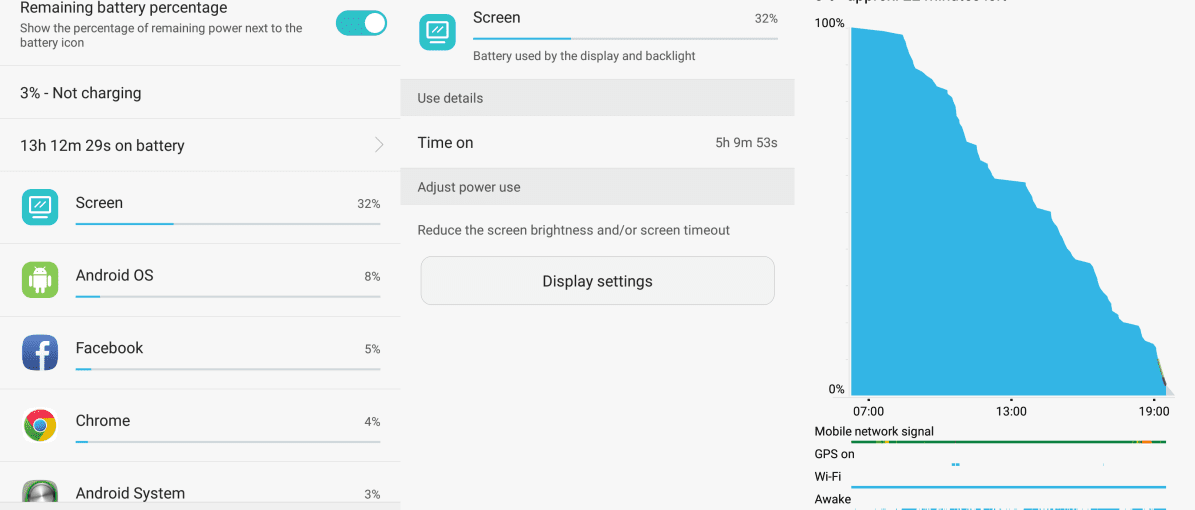Open the Screen 32% usage item
Image resolution: width=1195 pixels, height=510 pixels.
200,207
